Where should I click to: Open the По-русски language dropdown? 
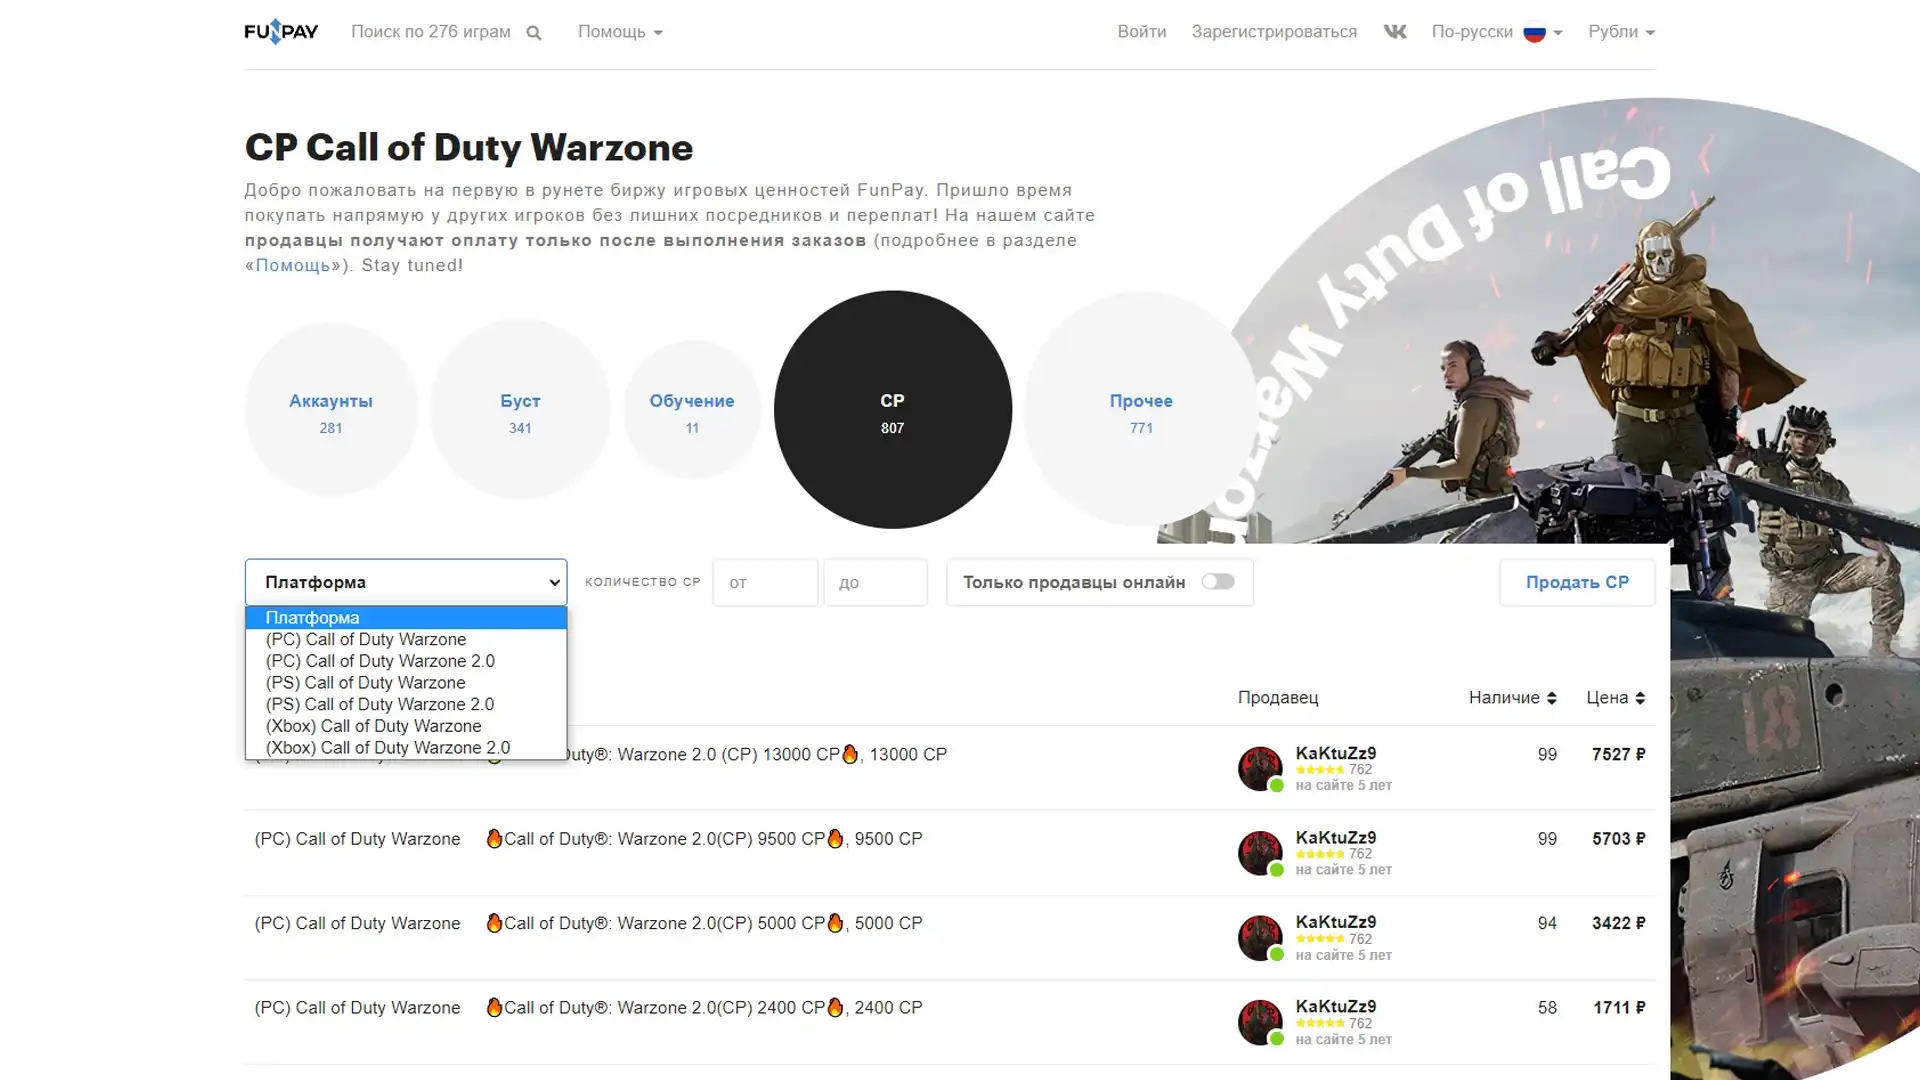pos(1497,32)
